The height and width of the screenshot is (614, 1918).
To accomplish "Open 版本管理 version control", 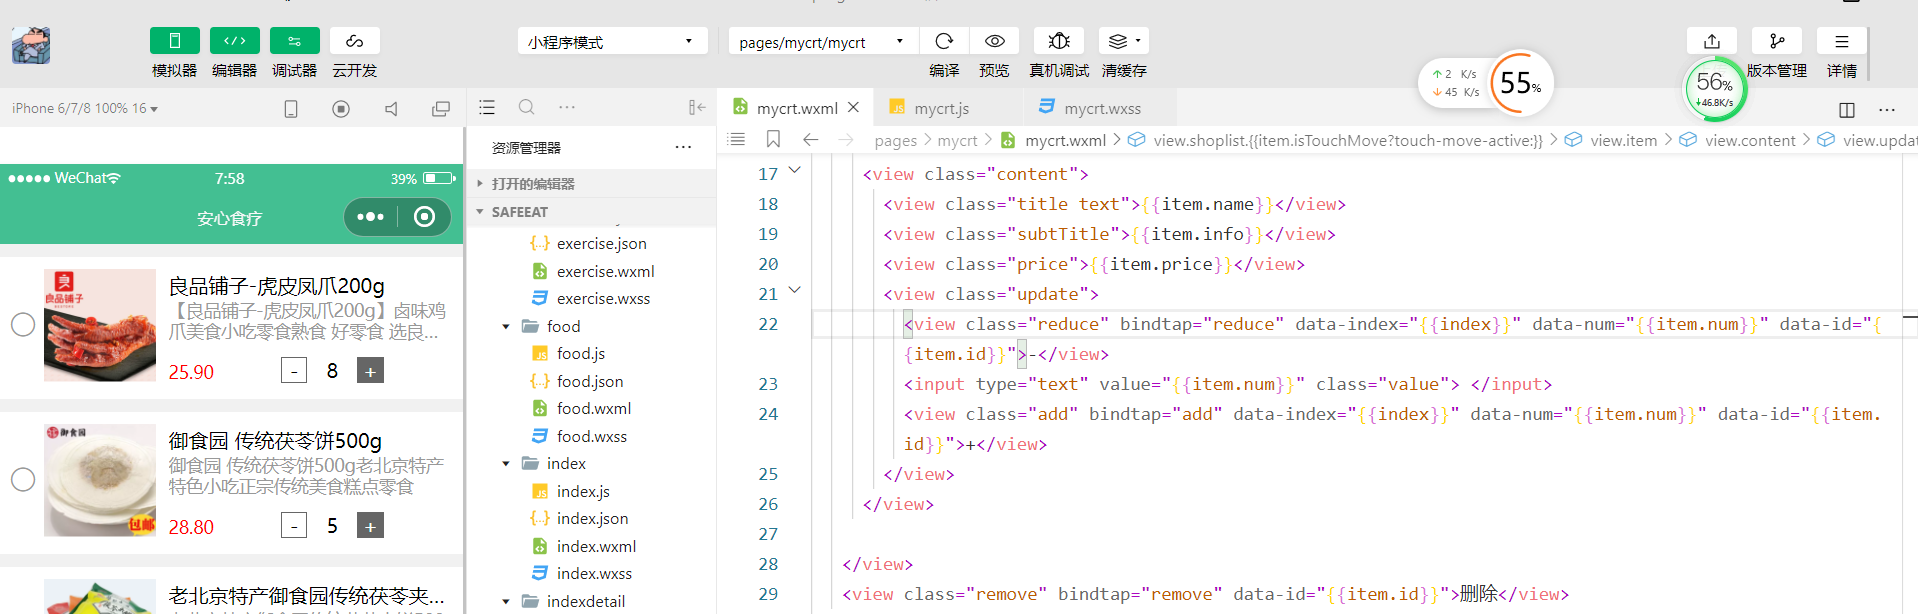I will point(1777,41).
